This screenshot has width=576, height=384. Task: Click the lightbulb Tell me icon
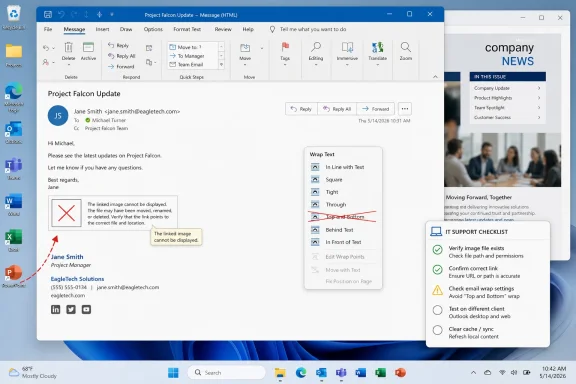(272, 29)
